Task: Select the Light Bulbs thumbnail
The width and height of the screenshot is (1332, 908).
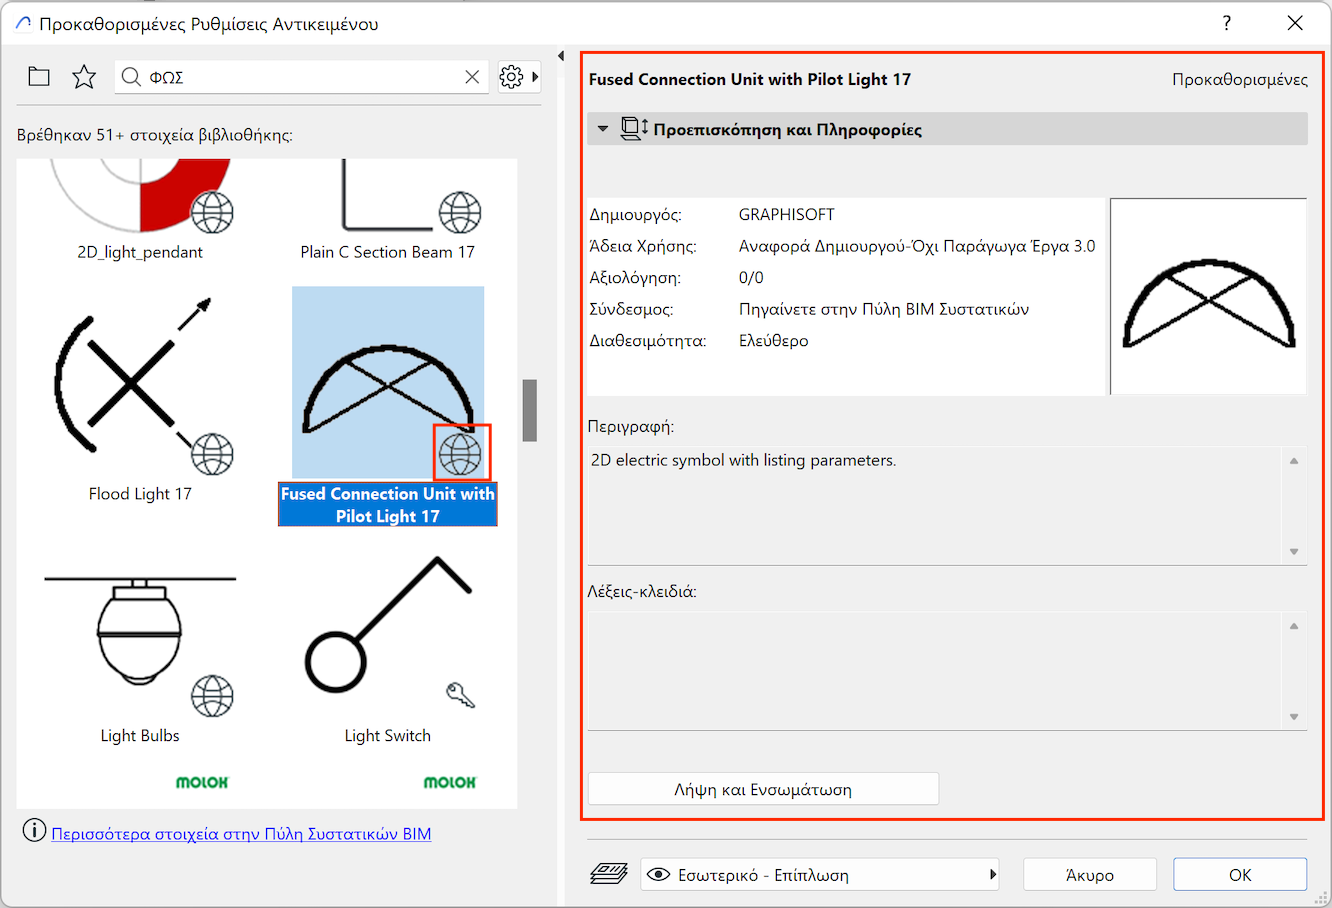Action: point(140,625)
